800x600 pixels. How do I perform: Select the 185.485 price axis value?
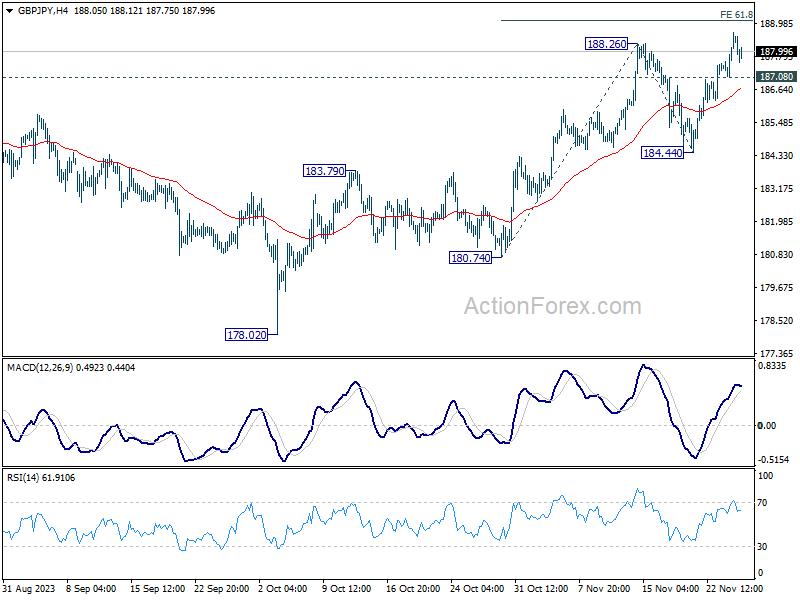pos(777,122)
